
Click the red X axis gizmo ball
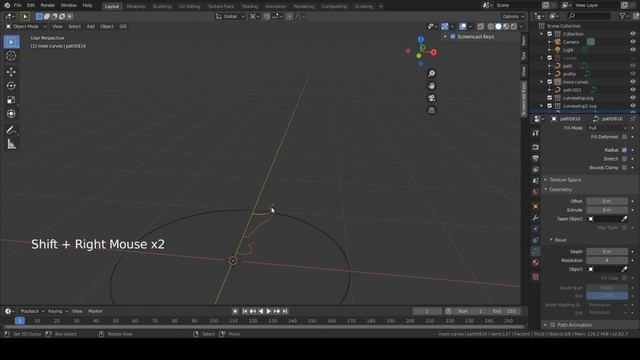(x=433, y=52)
